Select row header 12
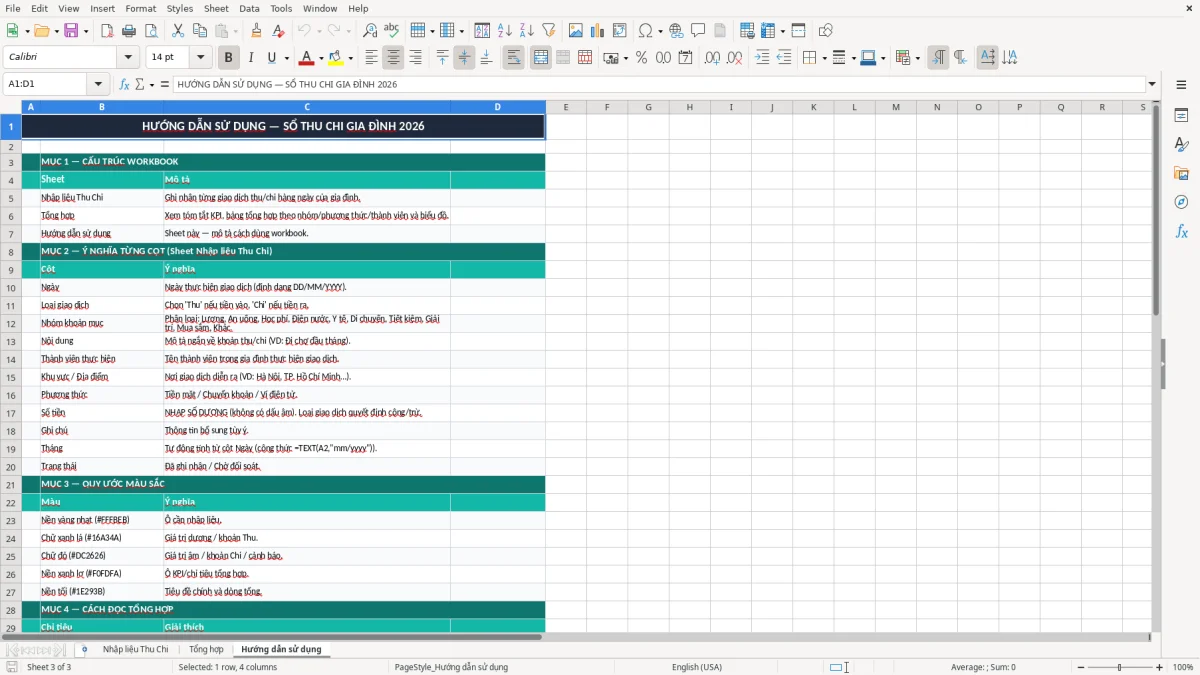 [10, 323]
